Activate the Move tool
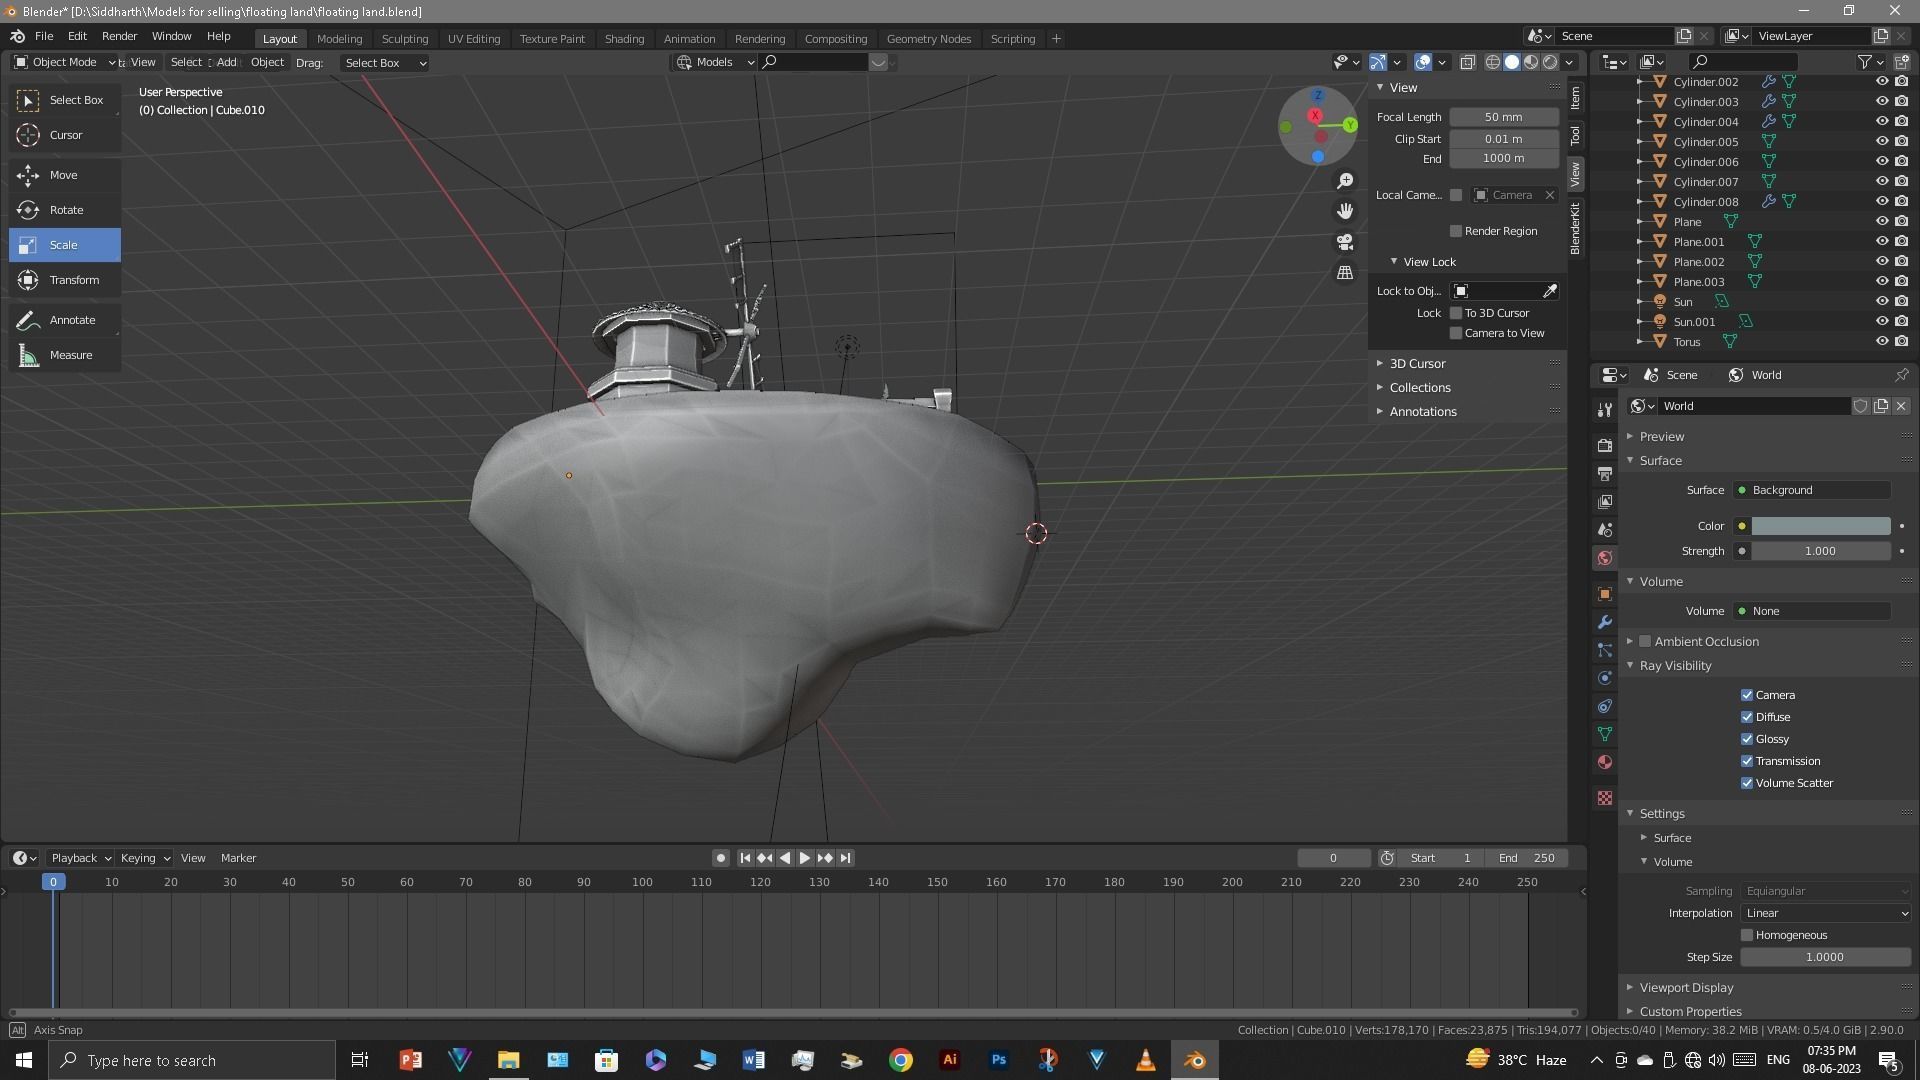This screenshot has height=1080, width=1920. point(65,175)
